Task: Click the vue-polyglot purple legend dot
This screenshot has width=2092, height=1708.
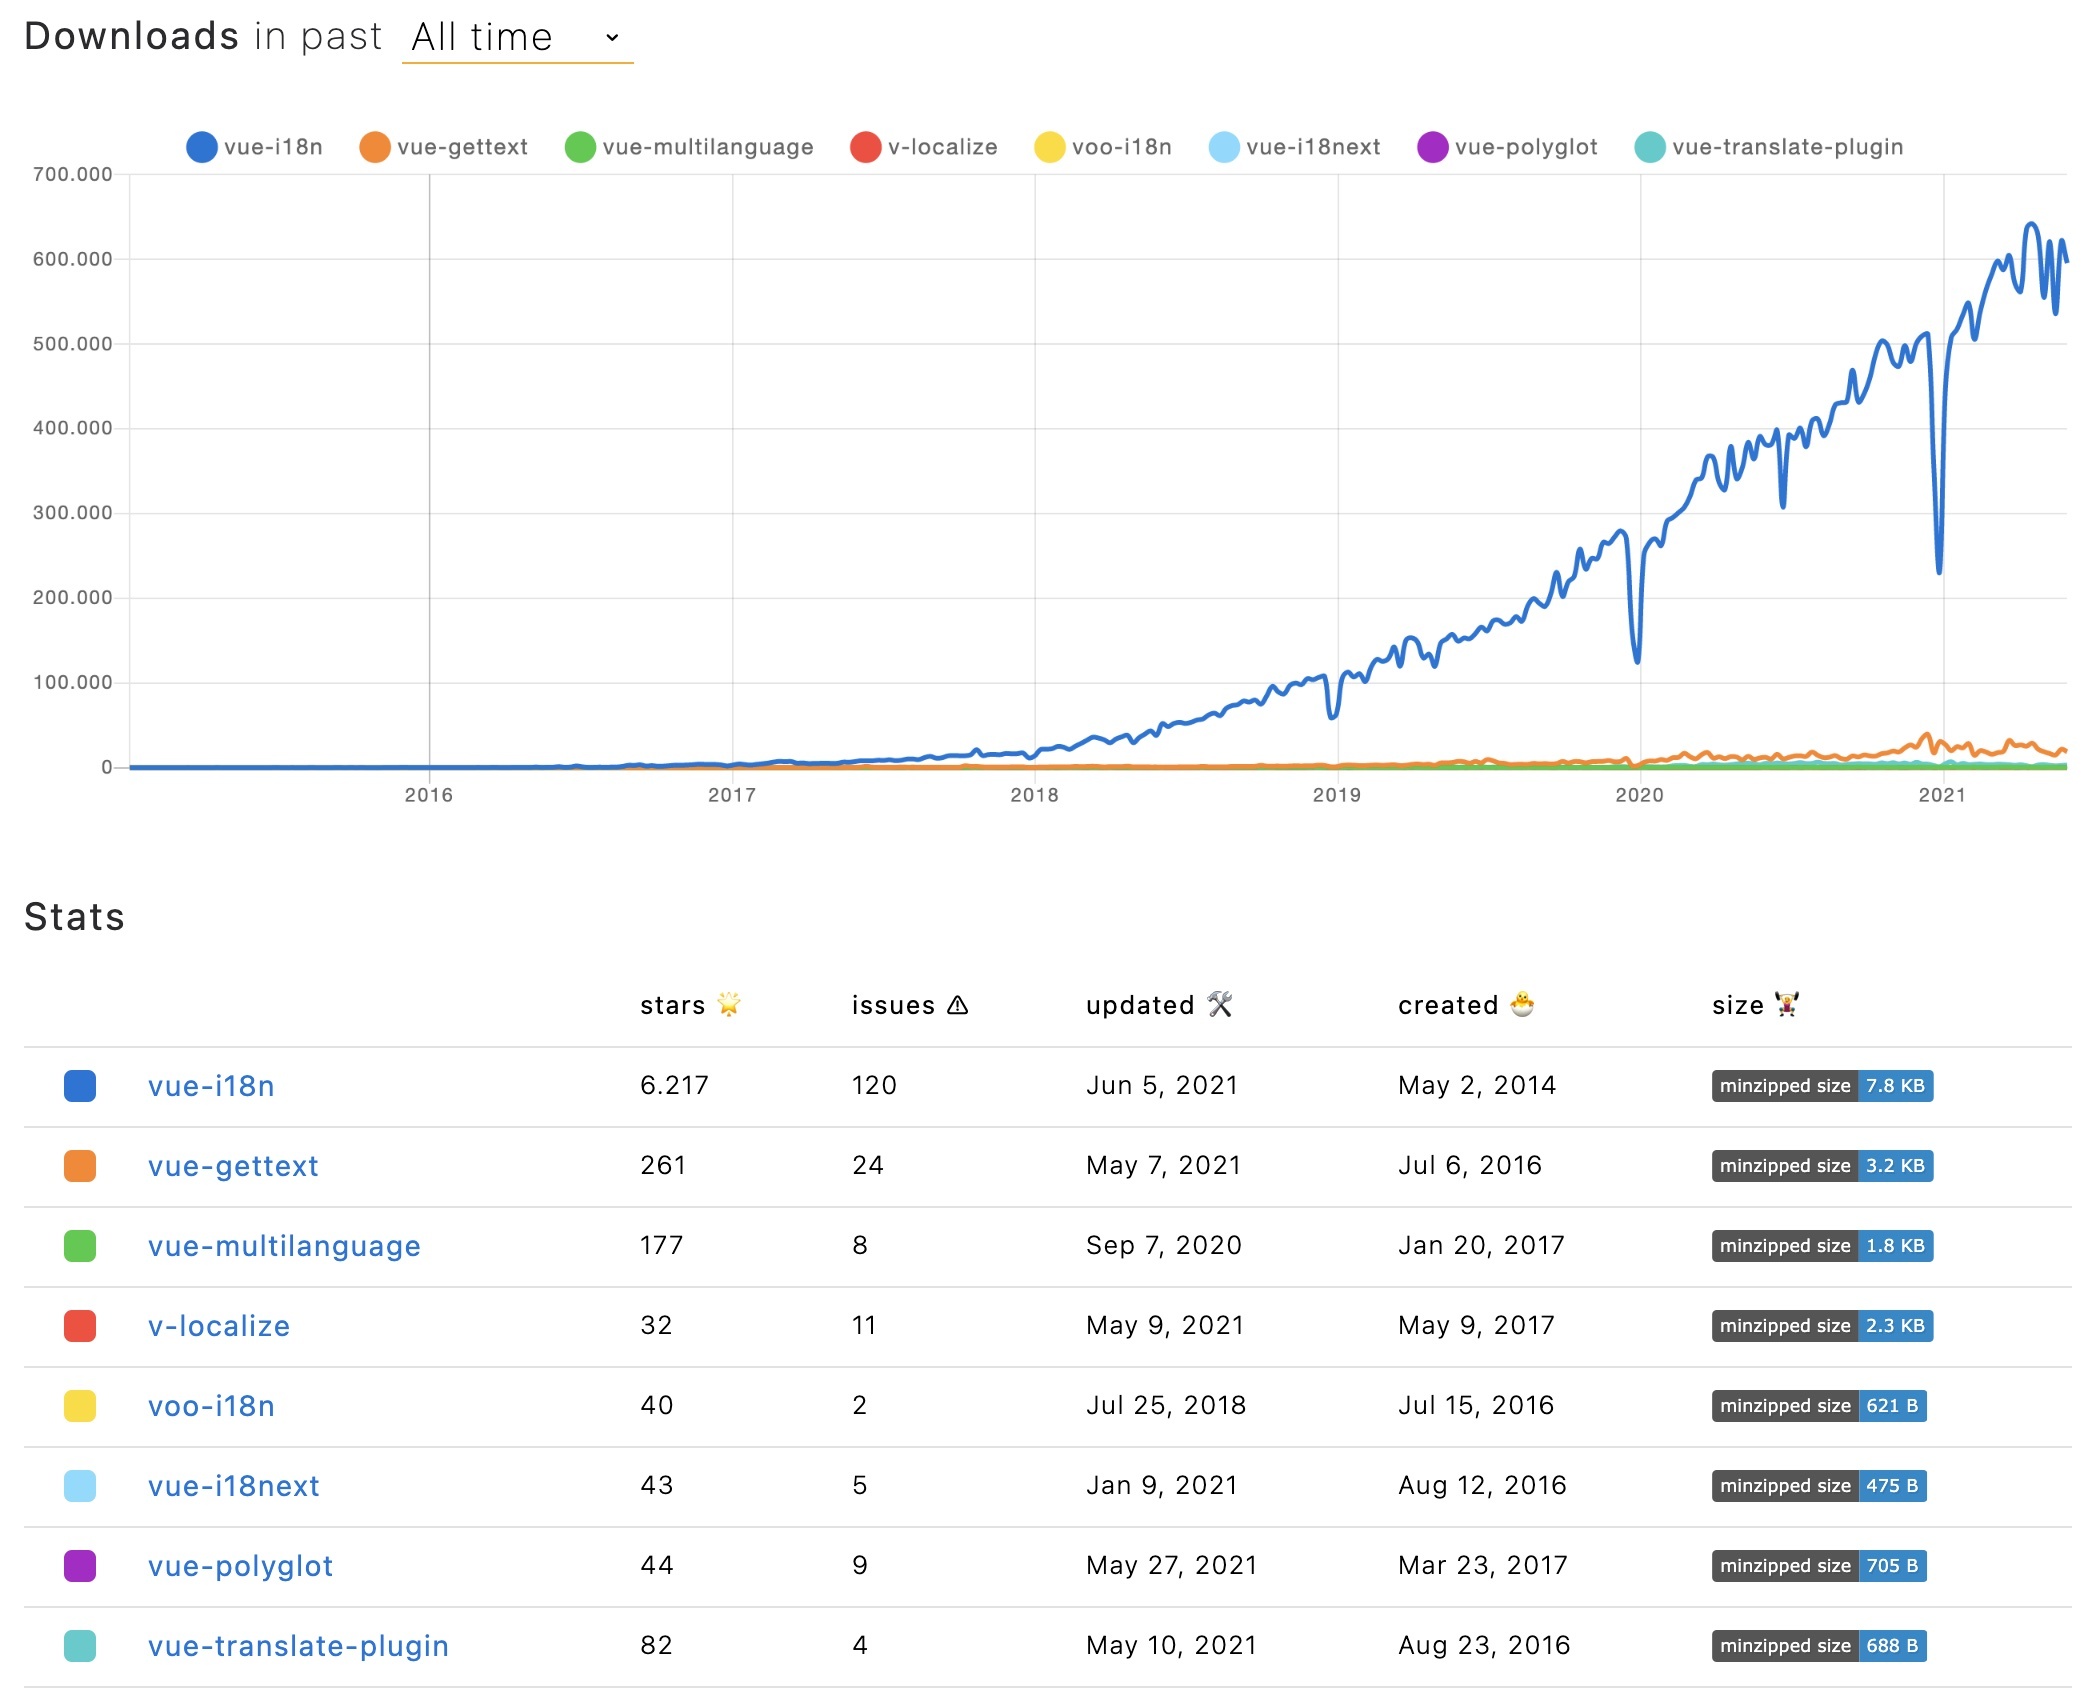Action: [1432, 147]
